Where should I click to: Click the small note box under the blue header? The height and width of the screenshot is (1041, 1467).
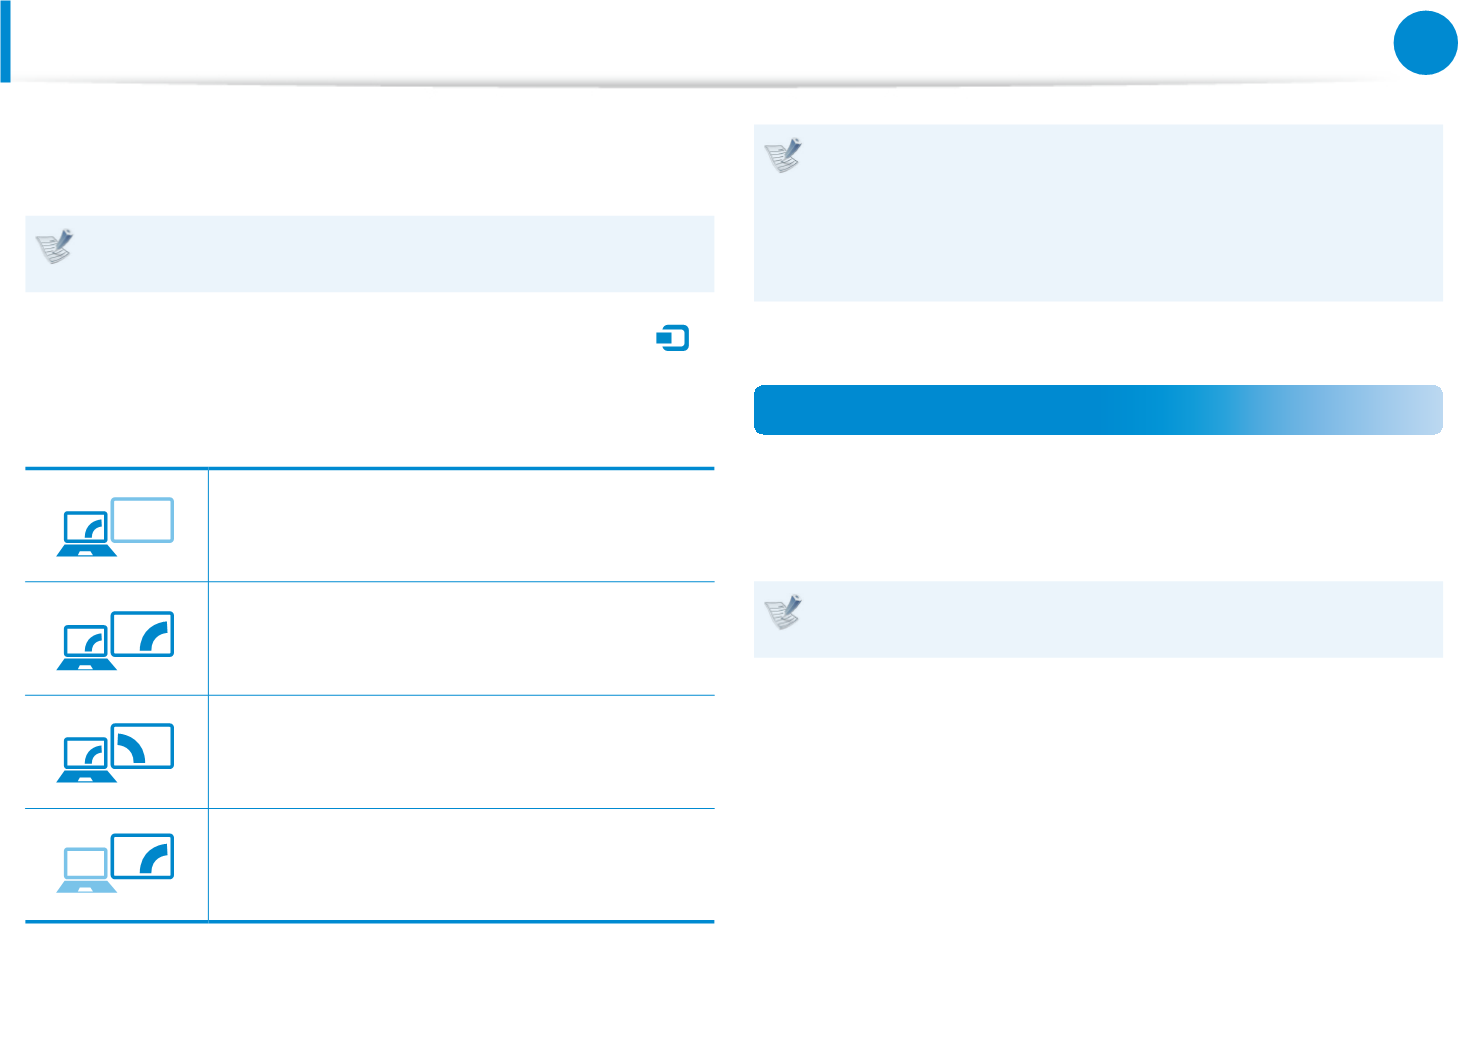[x=1098, y=619]
